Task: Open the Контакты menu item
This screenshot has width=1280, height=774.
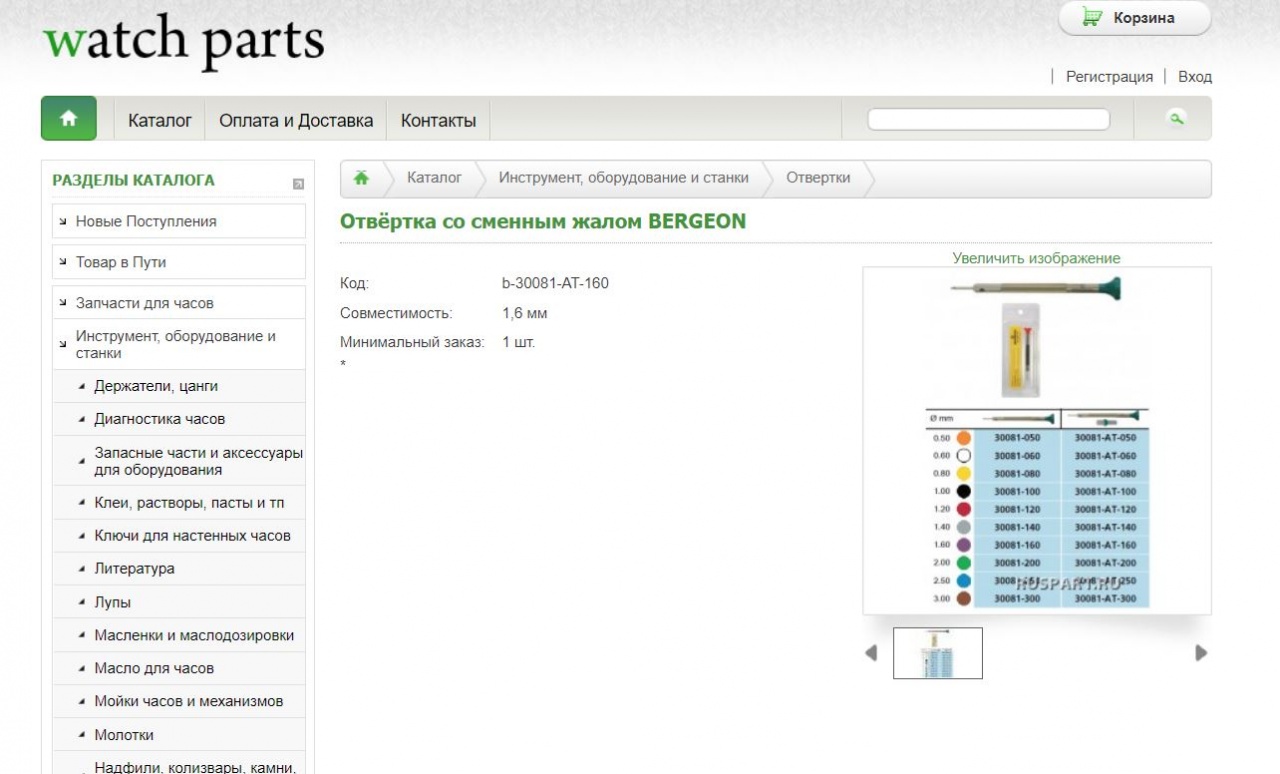Action: tap(438, 120)
